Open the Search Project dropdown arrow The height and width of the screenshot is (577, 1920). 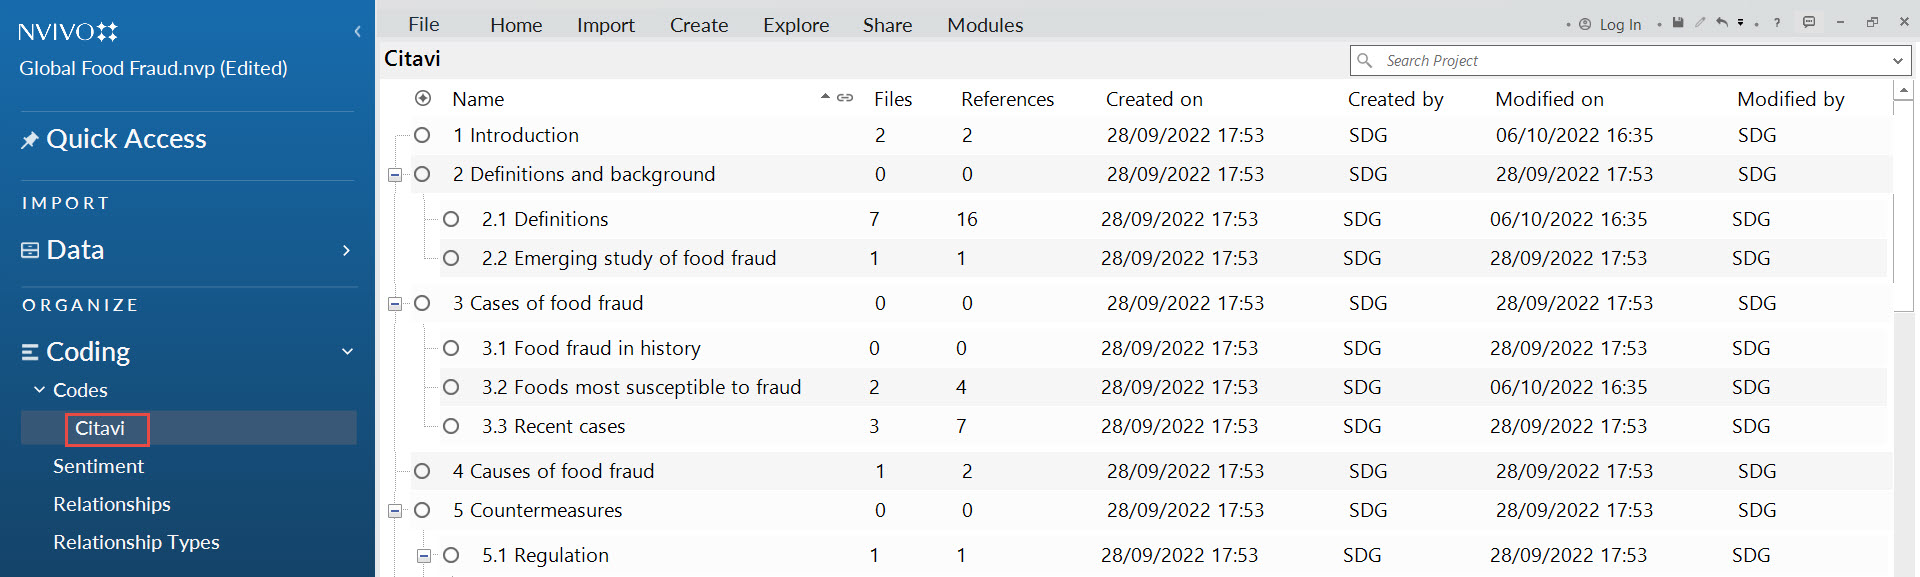(1897, 61)
